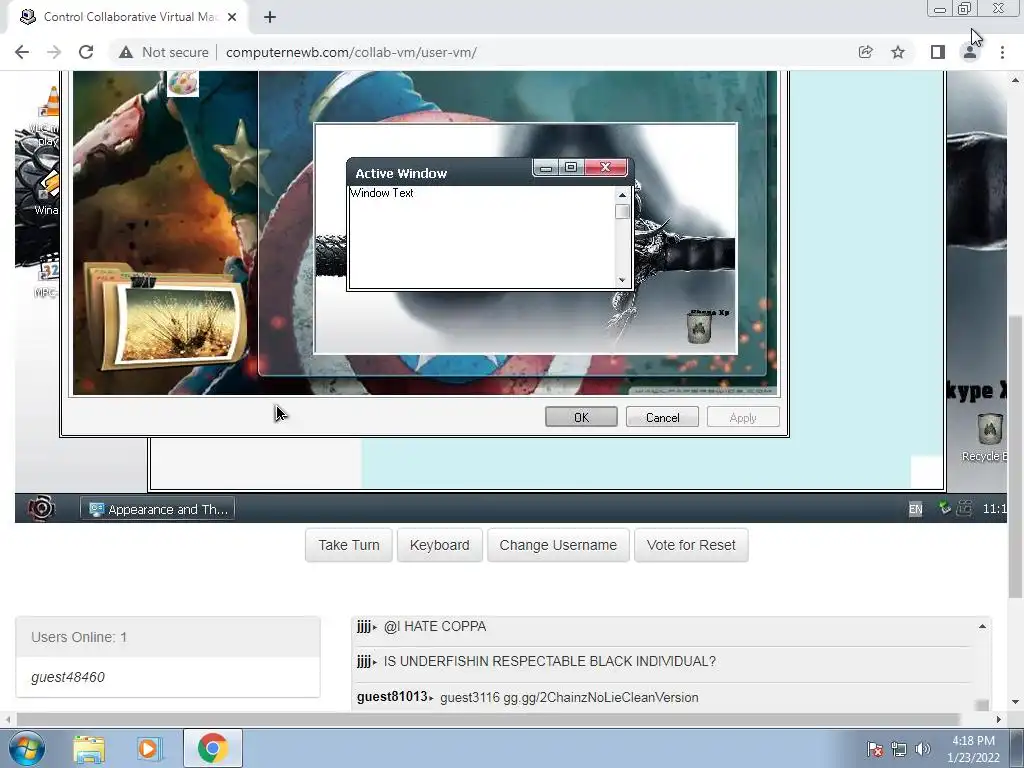1024x768 pixels.
Task: Click guest81013's chat message
Action: [569, 697]
